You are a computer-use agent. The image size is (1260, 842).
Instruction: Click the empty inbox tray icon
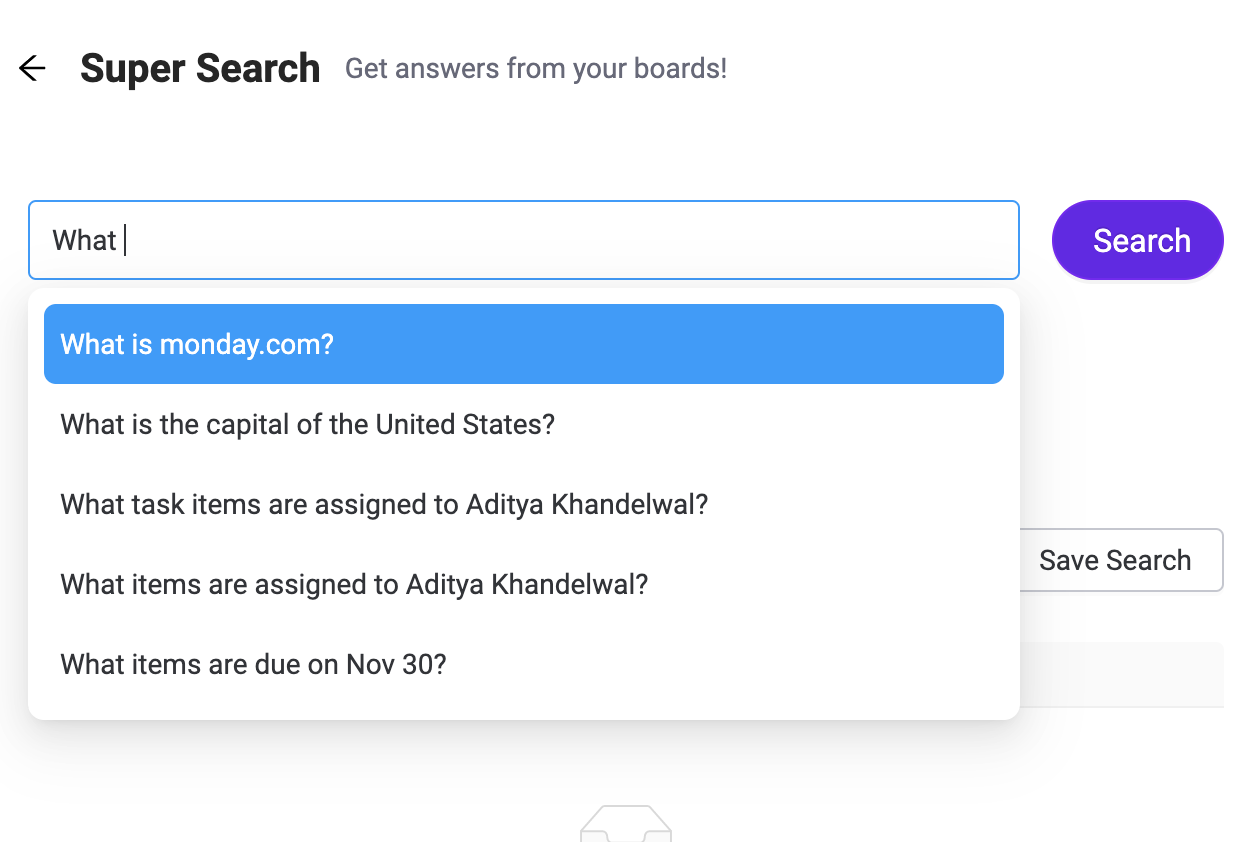626,824
